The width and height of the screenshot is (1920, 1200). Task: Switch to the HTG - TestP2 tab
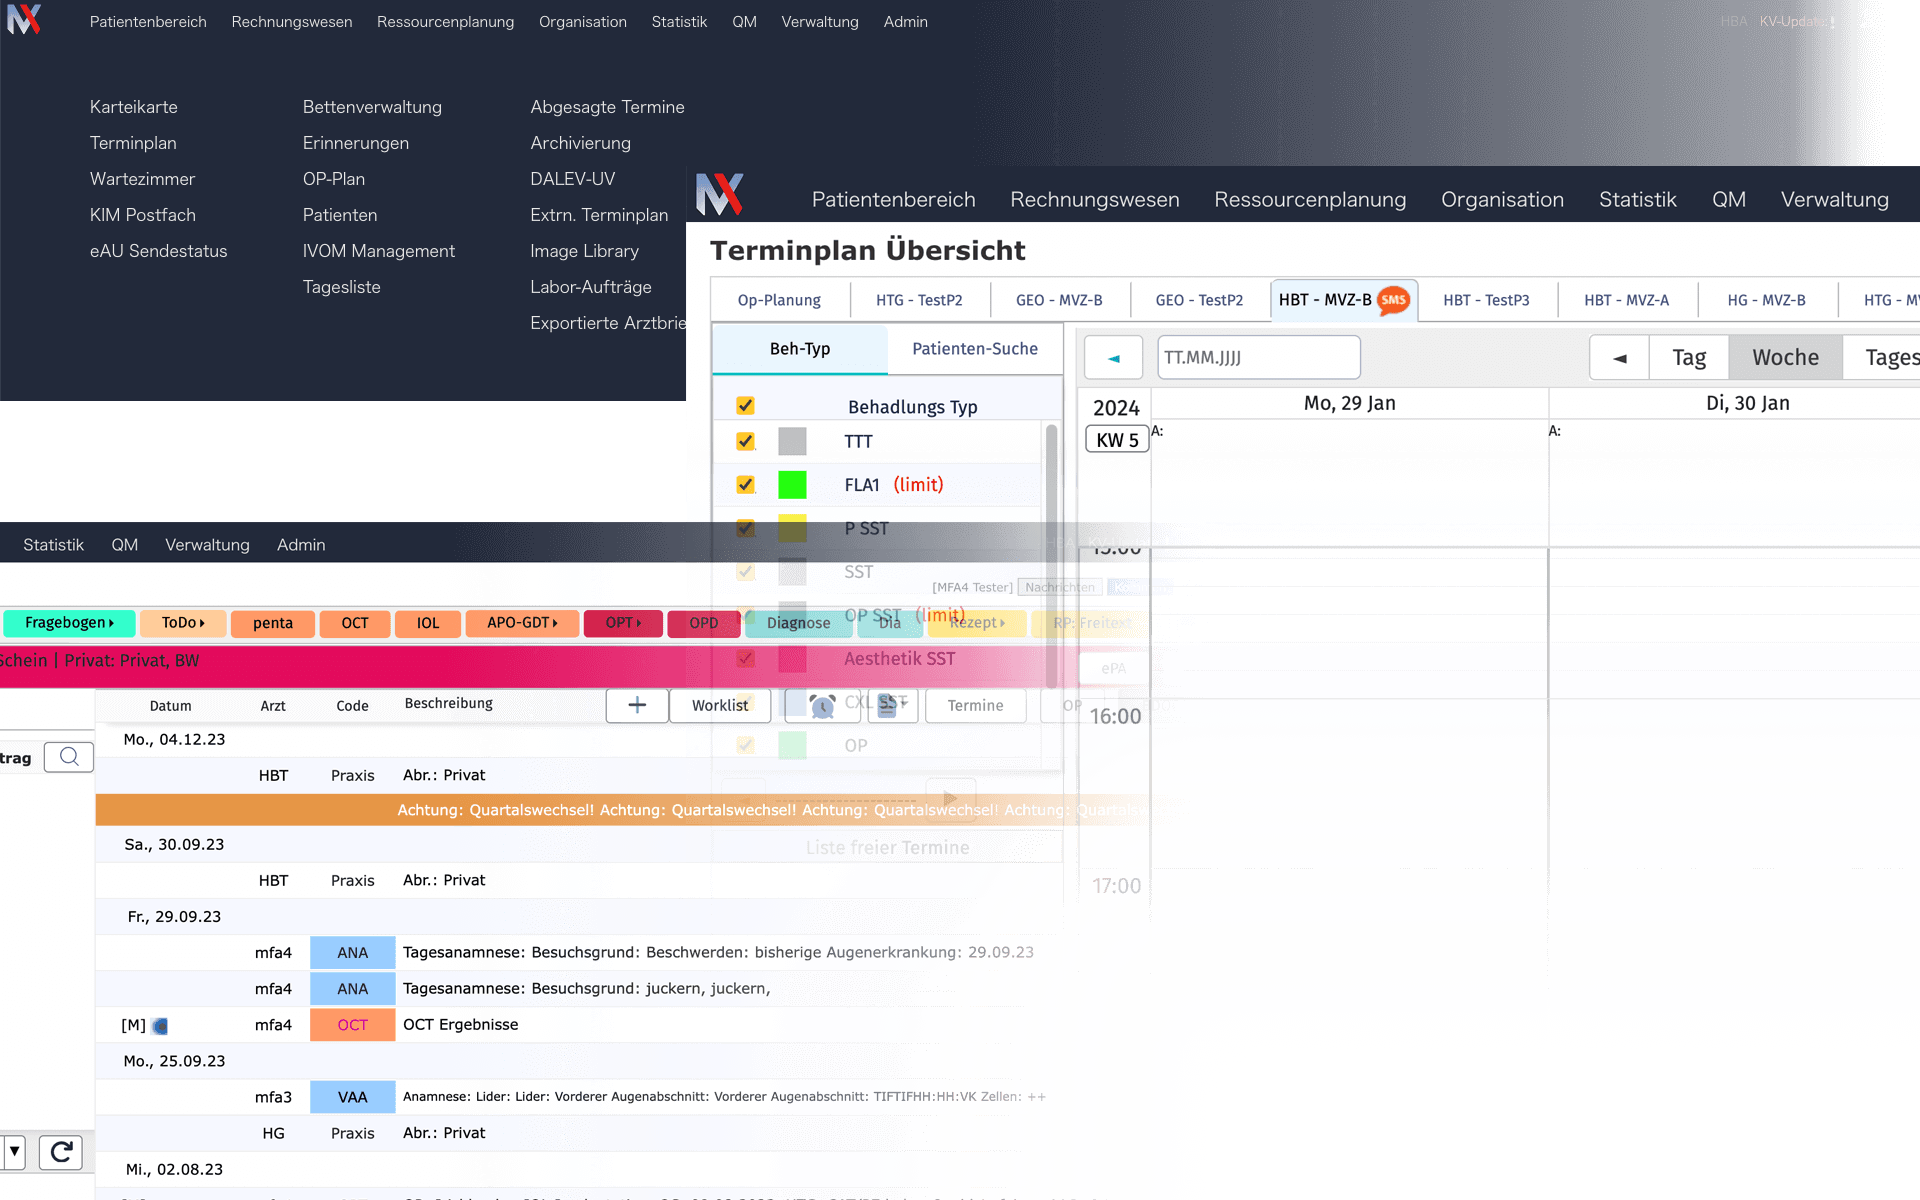point(919,300)
